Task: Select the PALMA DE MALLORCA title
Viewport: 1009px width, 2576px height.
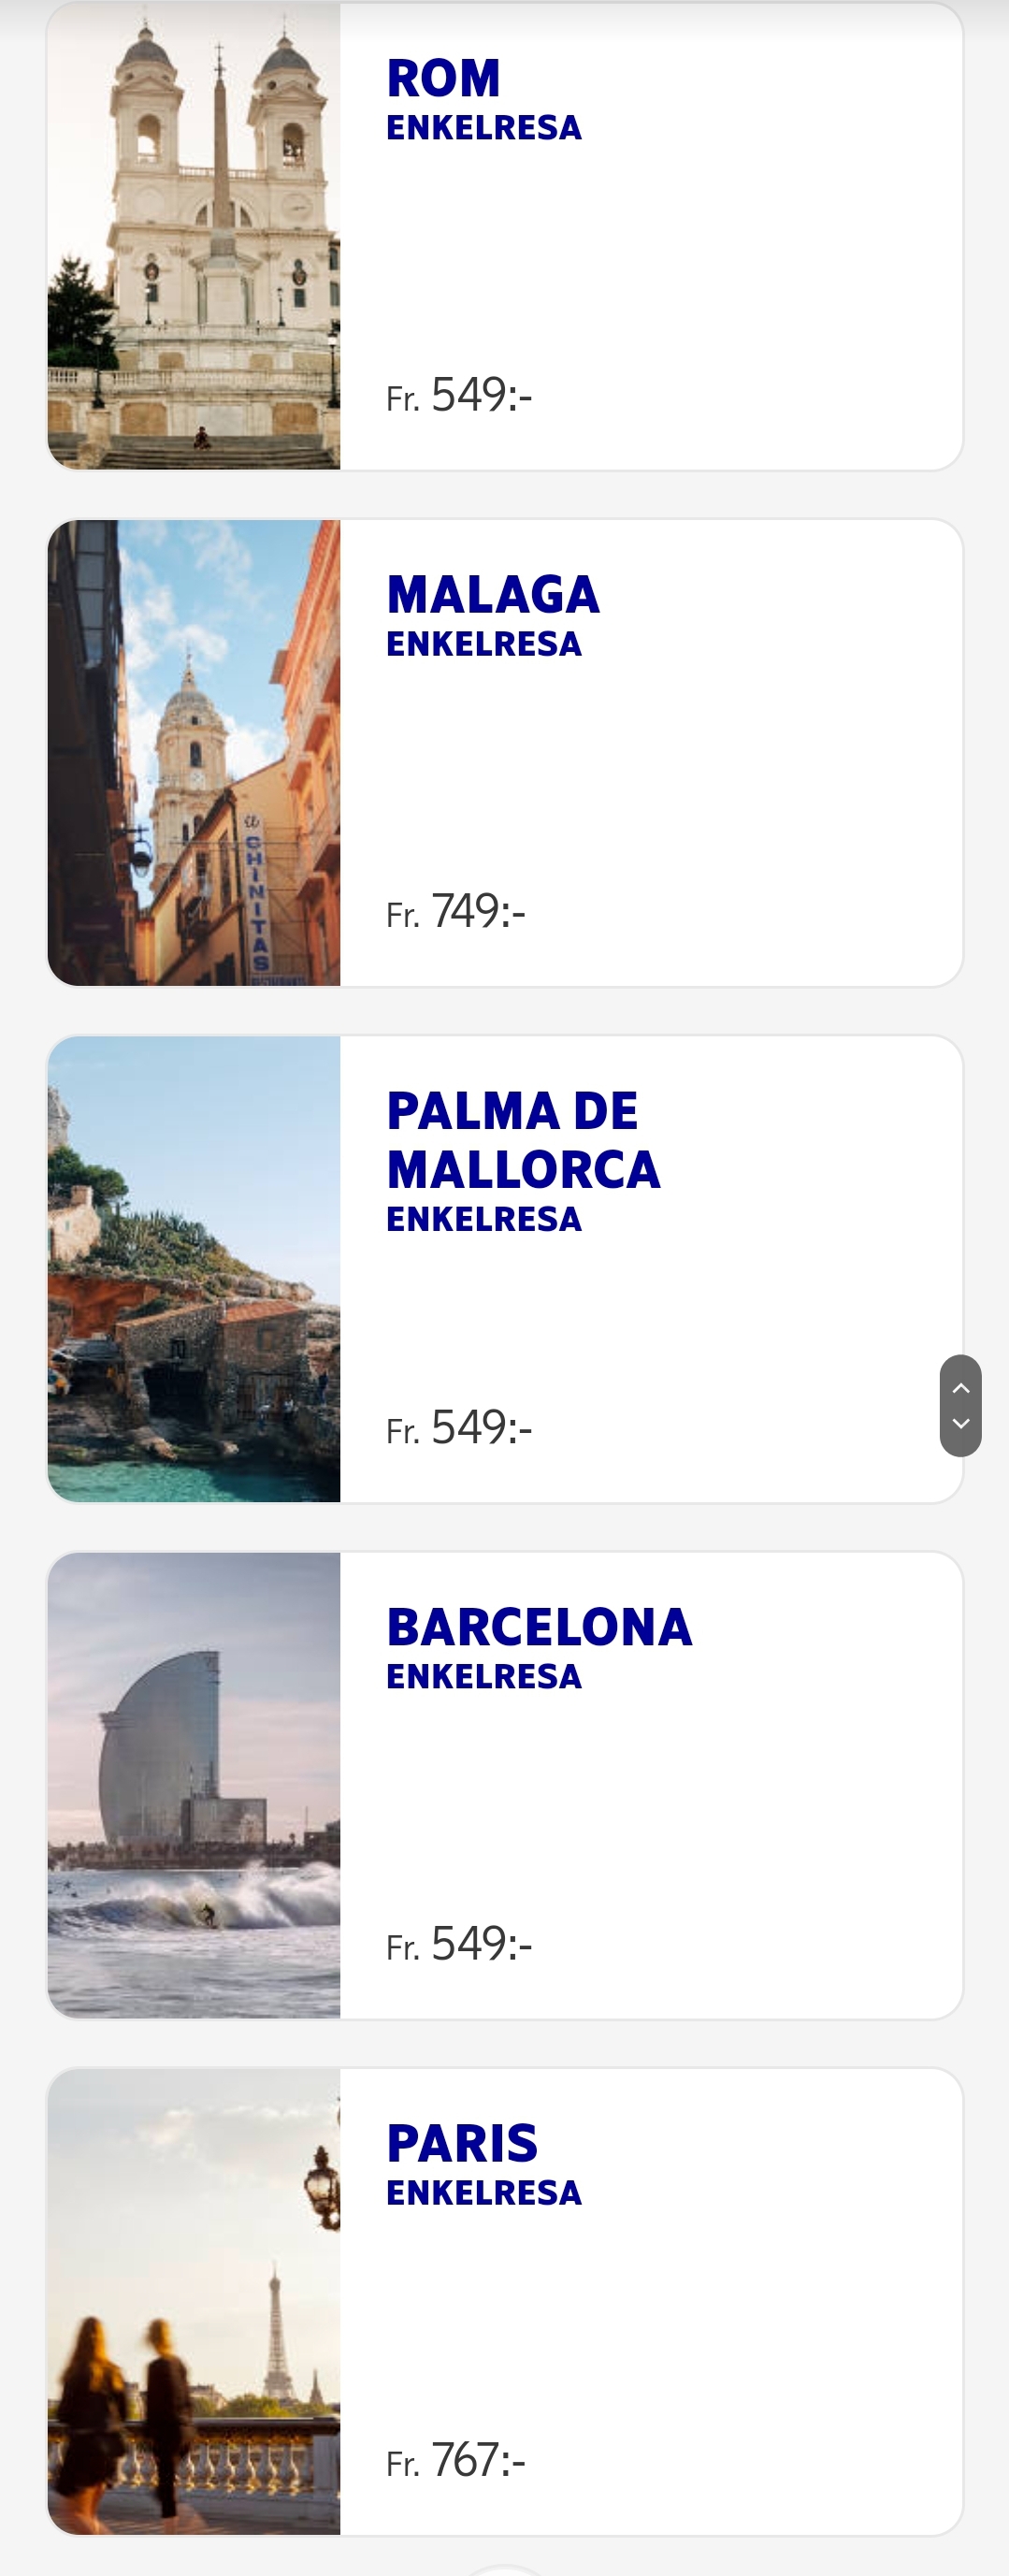Action: pyautogui.click(x=522, y=1140)
